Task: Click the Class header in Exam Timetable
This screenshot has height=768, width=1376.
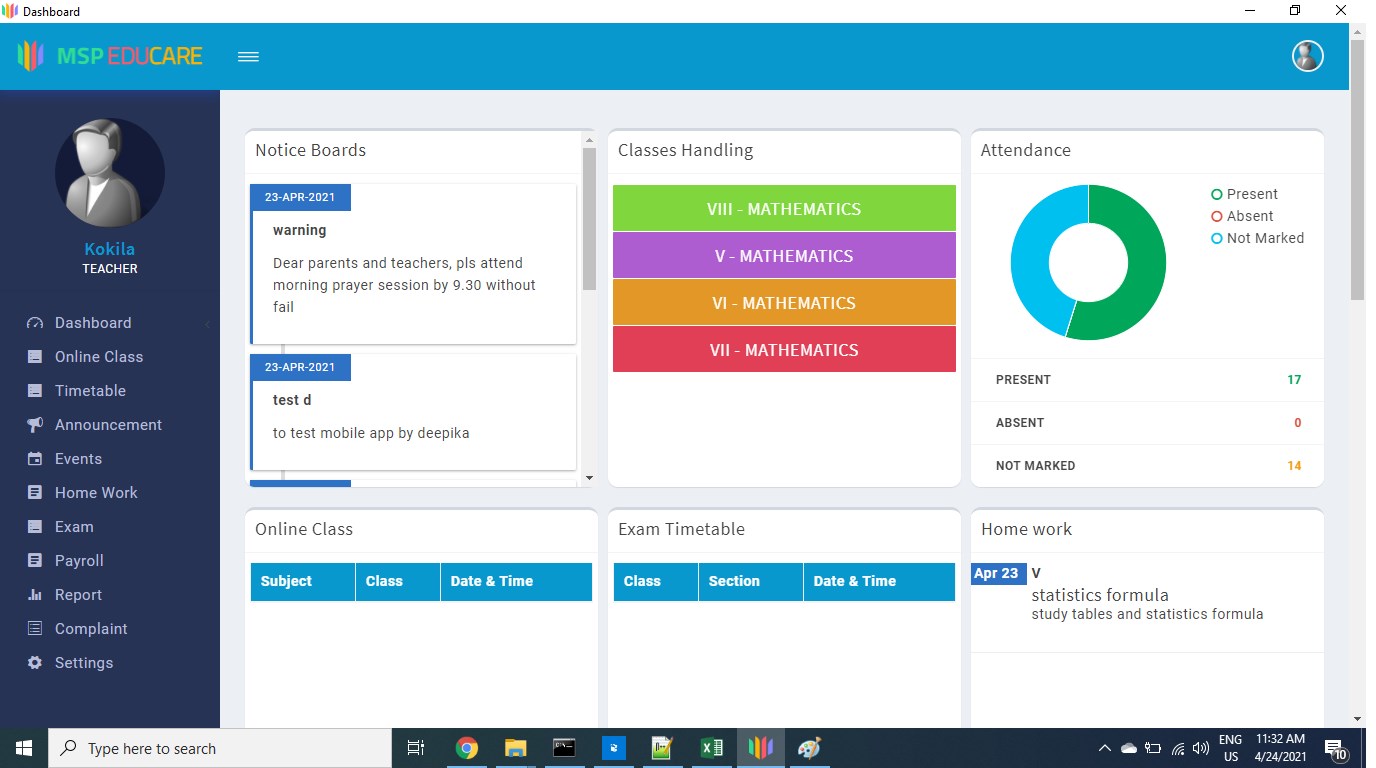Action: tap(656, 581)
